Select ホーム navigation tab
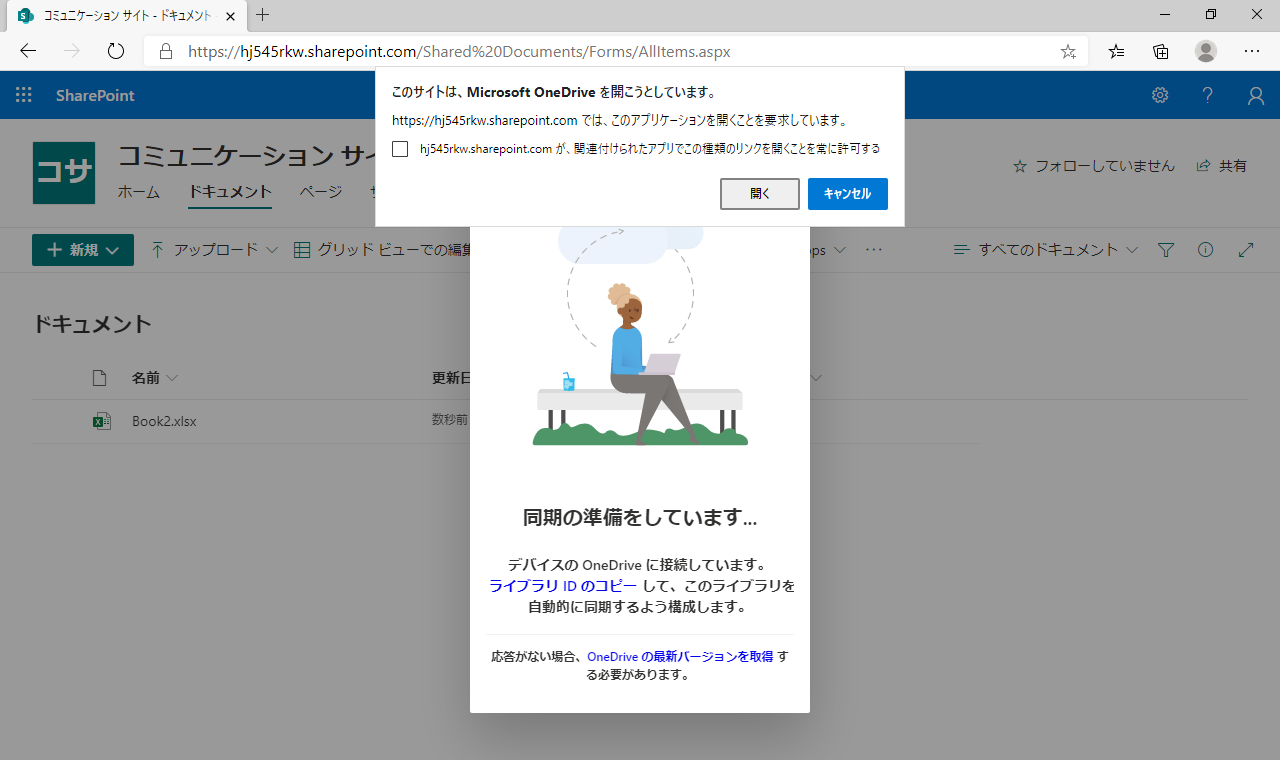The width and height of the screenshot is (1280, 760). [139, 192]
